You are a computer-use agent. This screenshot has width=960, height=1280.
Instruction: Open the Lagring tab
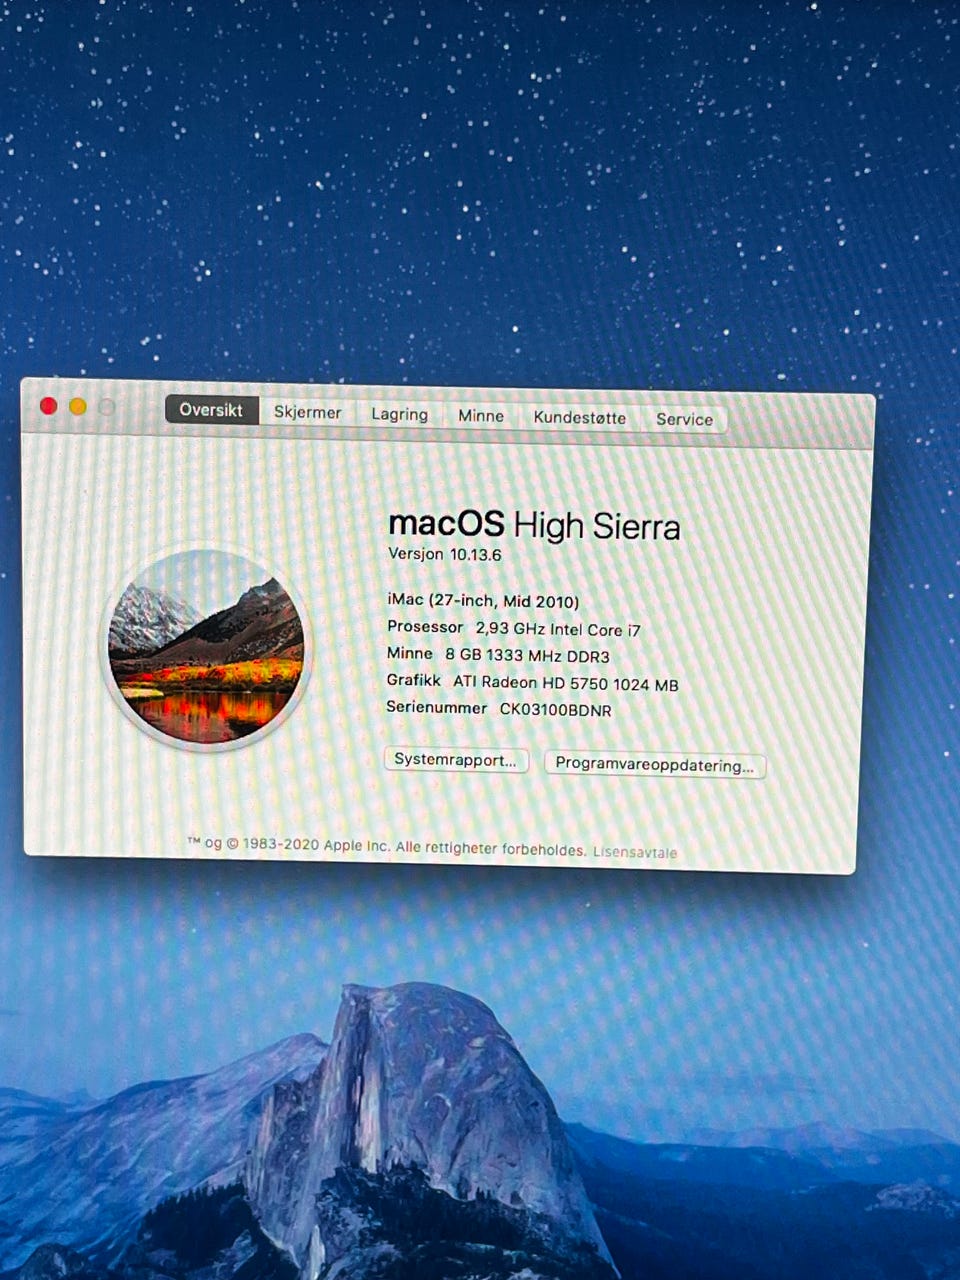400,414
